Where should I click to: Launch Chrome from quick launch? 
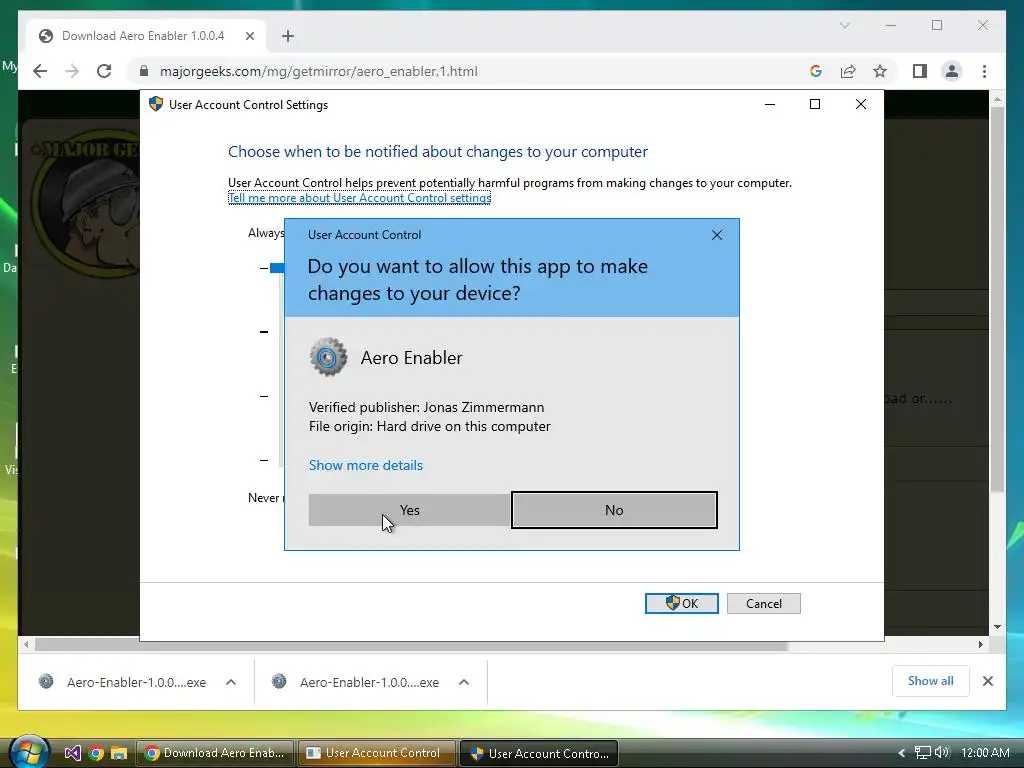pyautogui.click(x=96, y=753)
